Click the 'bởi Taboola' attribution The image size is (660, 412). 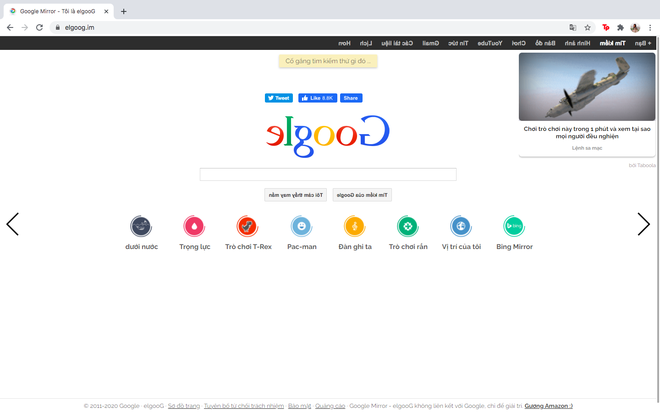click(642, 165)
